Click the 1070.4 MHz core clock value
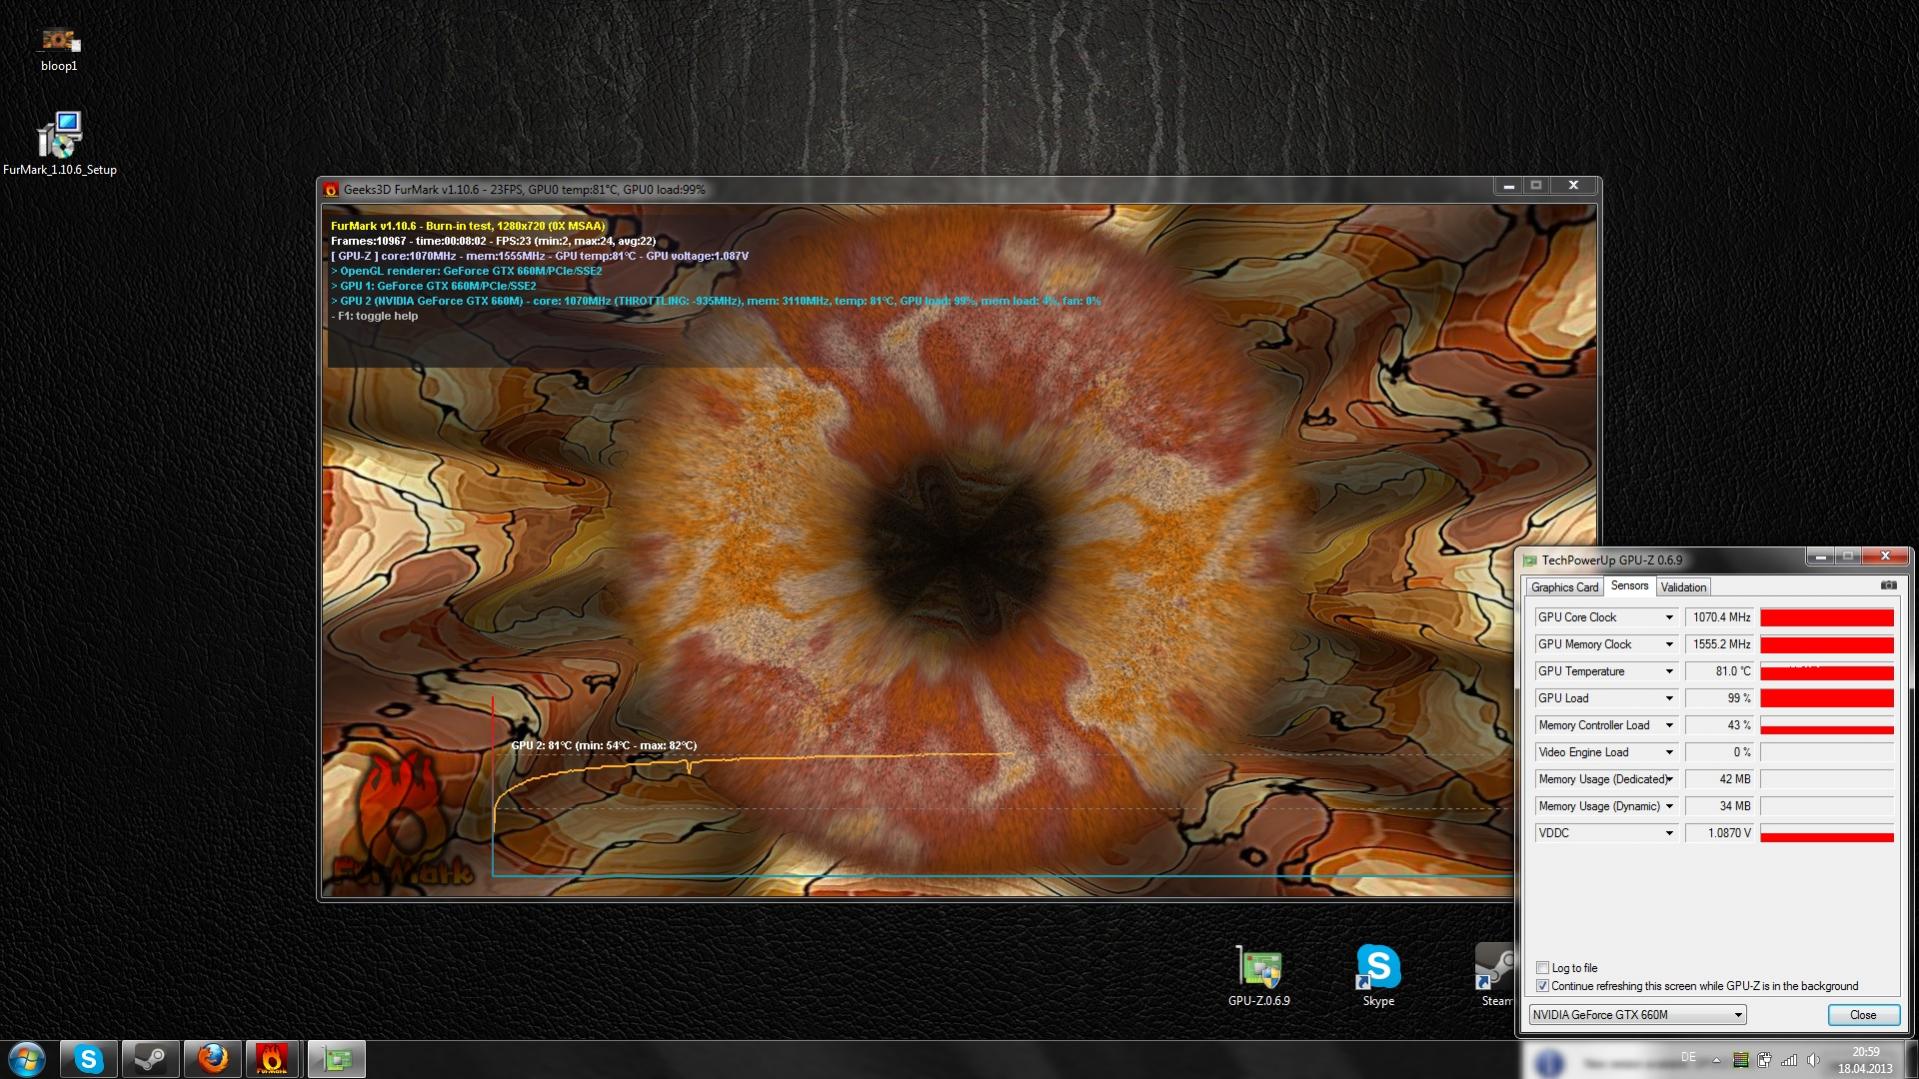 click(1721, 618)
